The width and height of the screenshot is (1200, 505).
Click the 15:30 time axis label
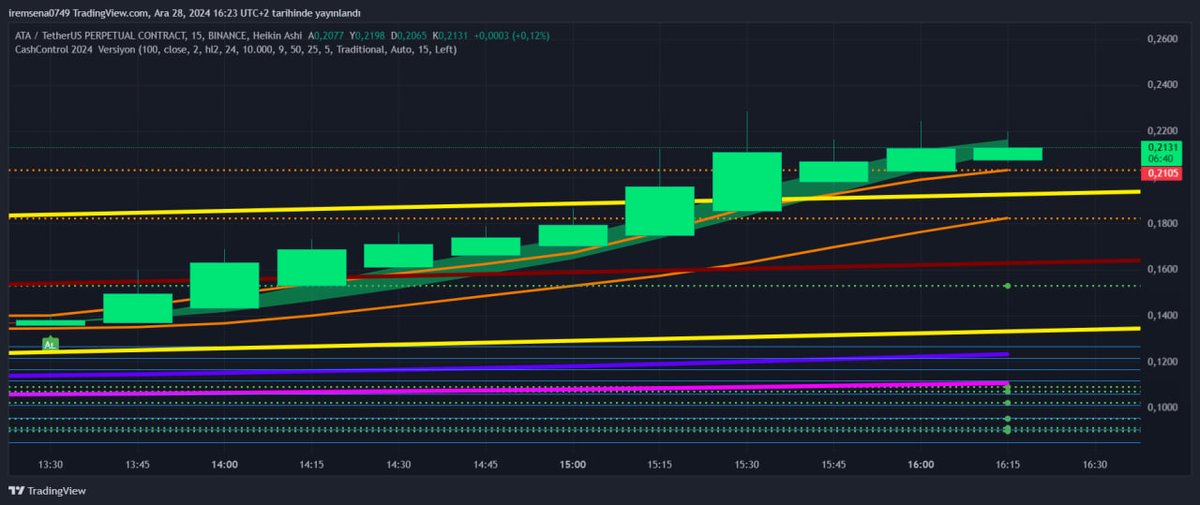747,465
